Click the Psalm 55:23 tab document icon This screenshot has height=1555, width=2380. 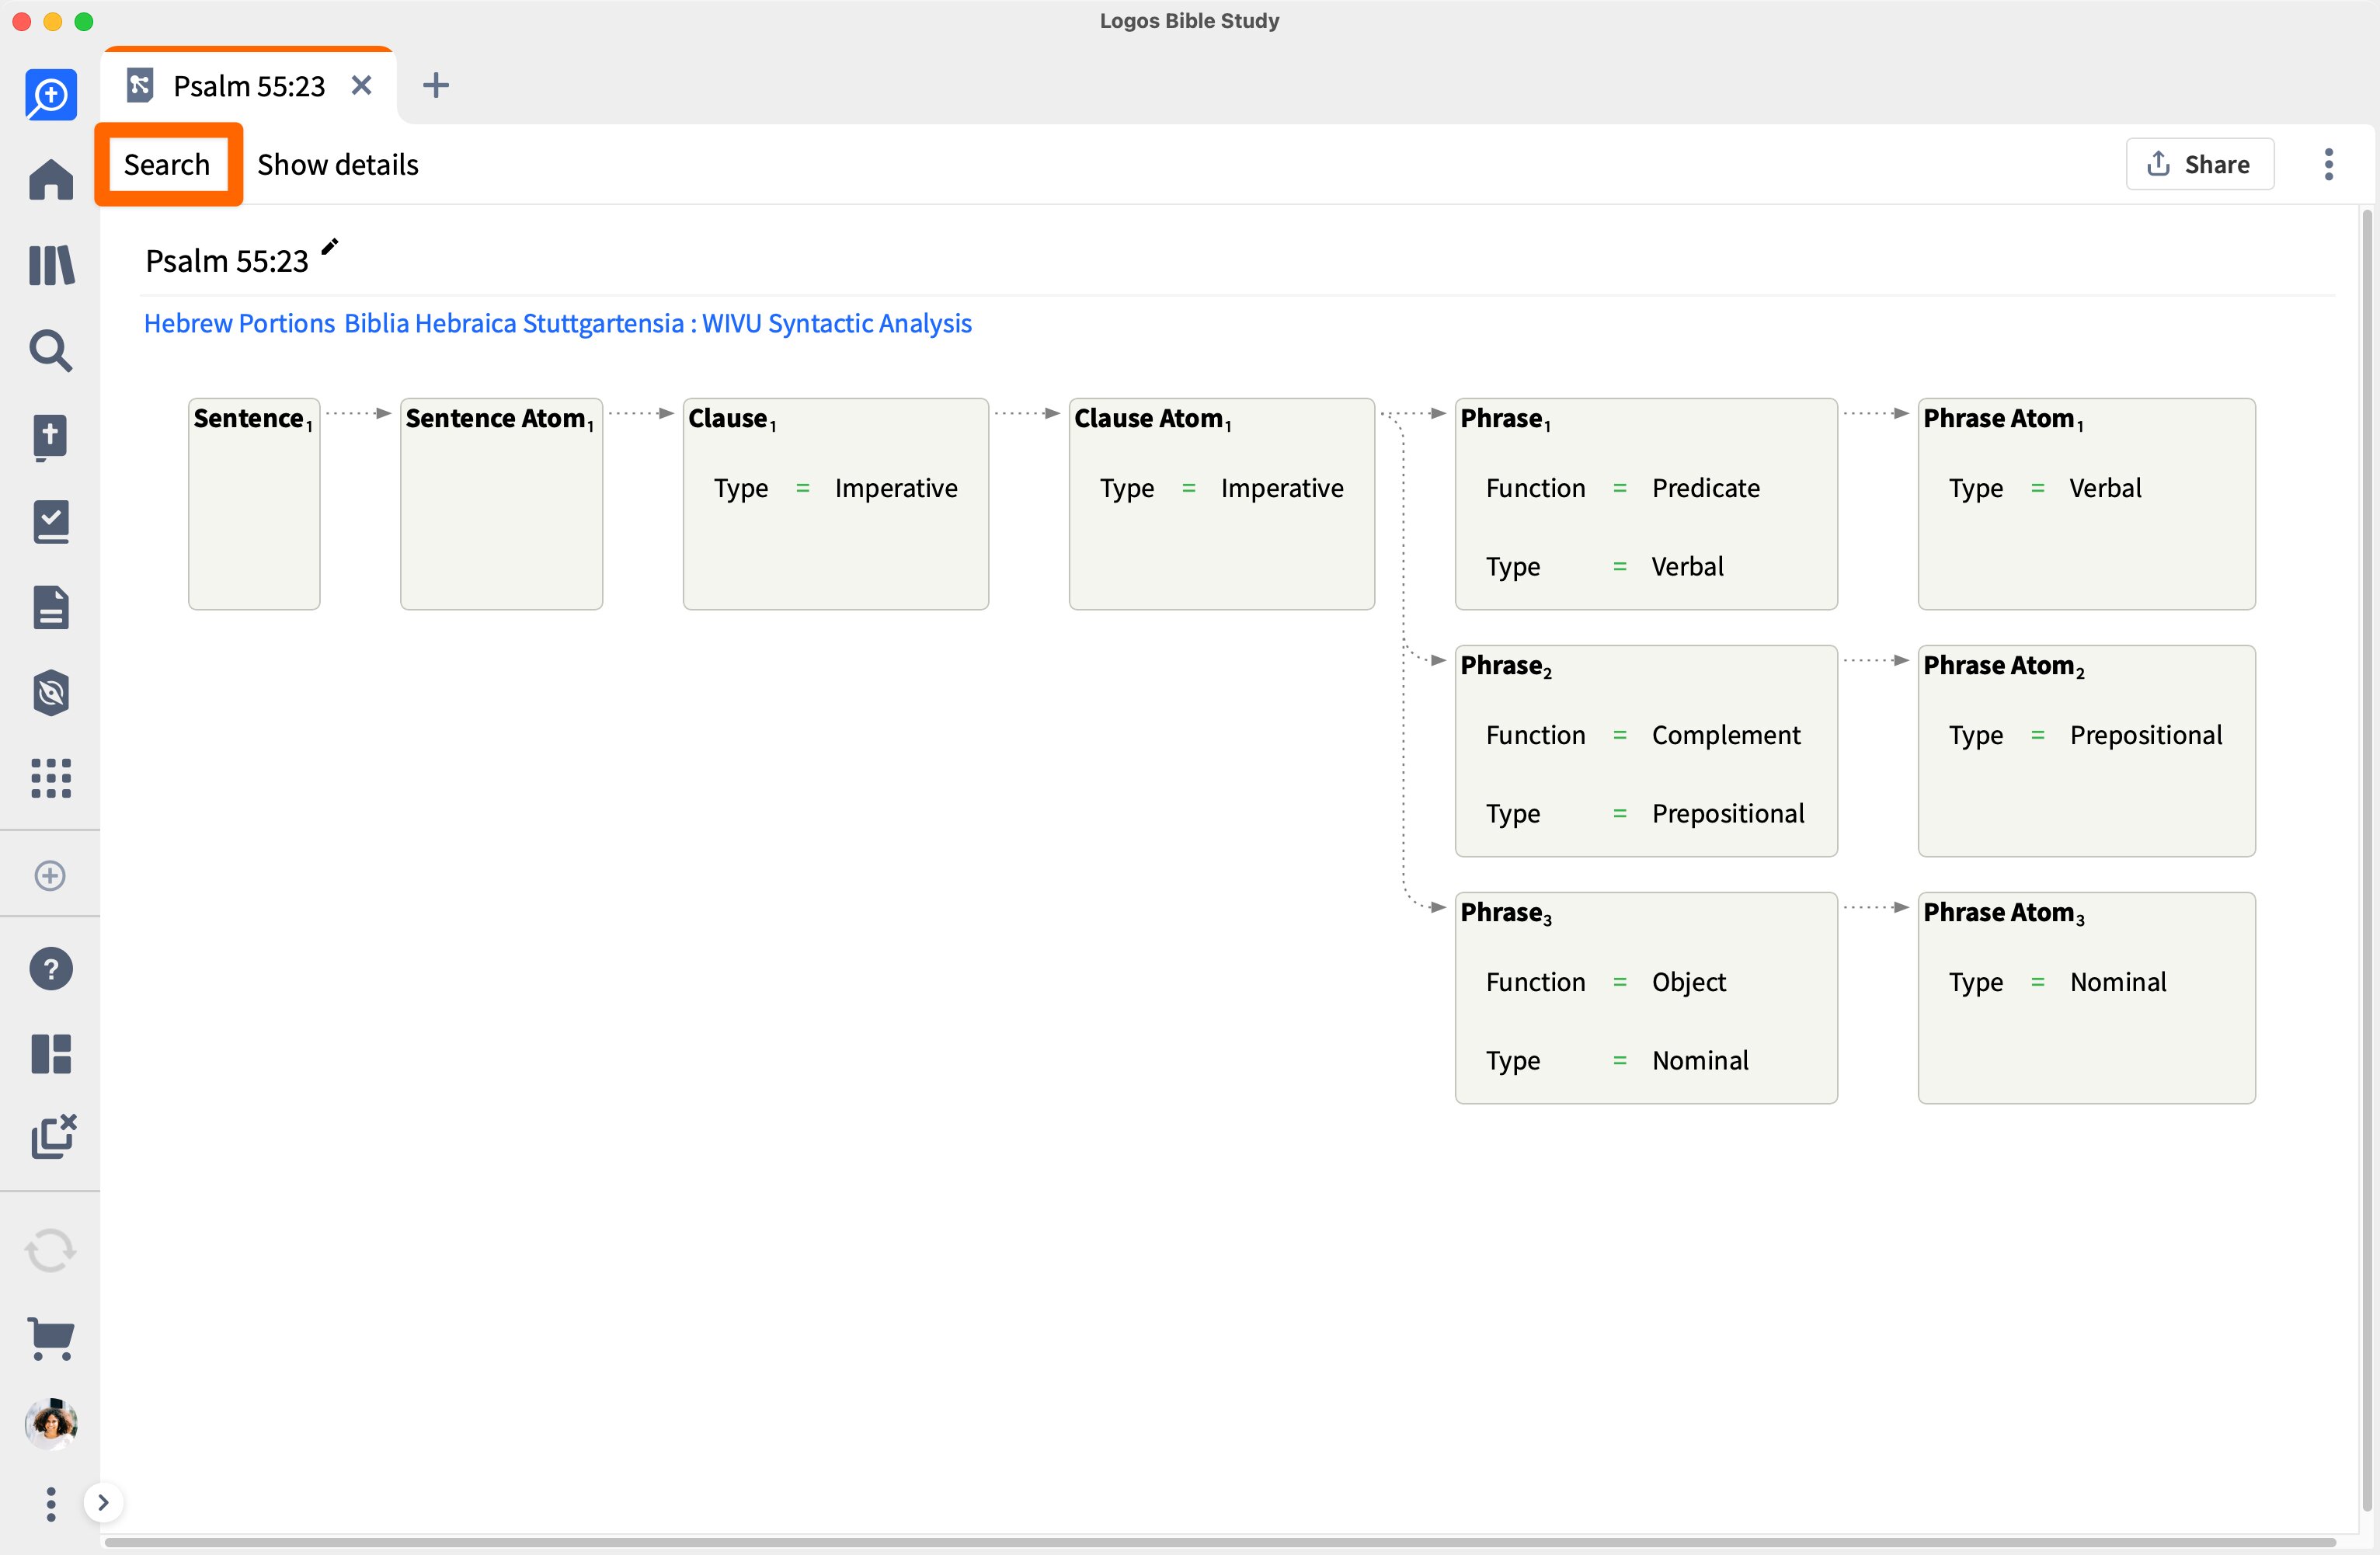(140, 86)
